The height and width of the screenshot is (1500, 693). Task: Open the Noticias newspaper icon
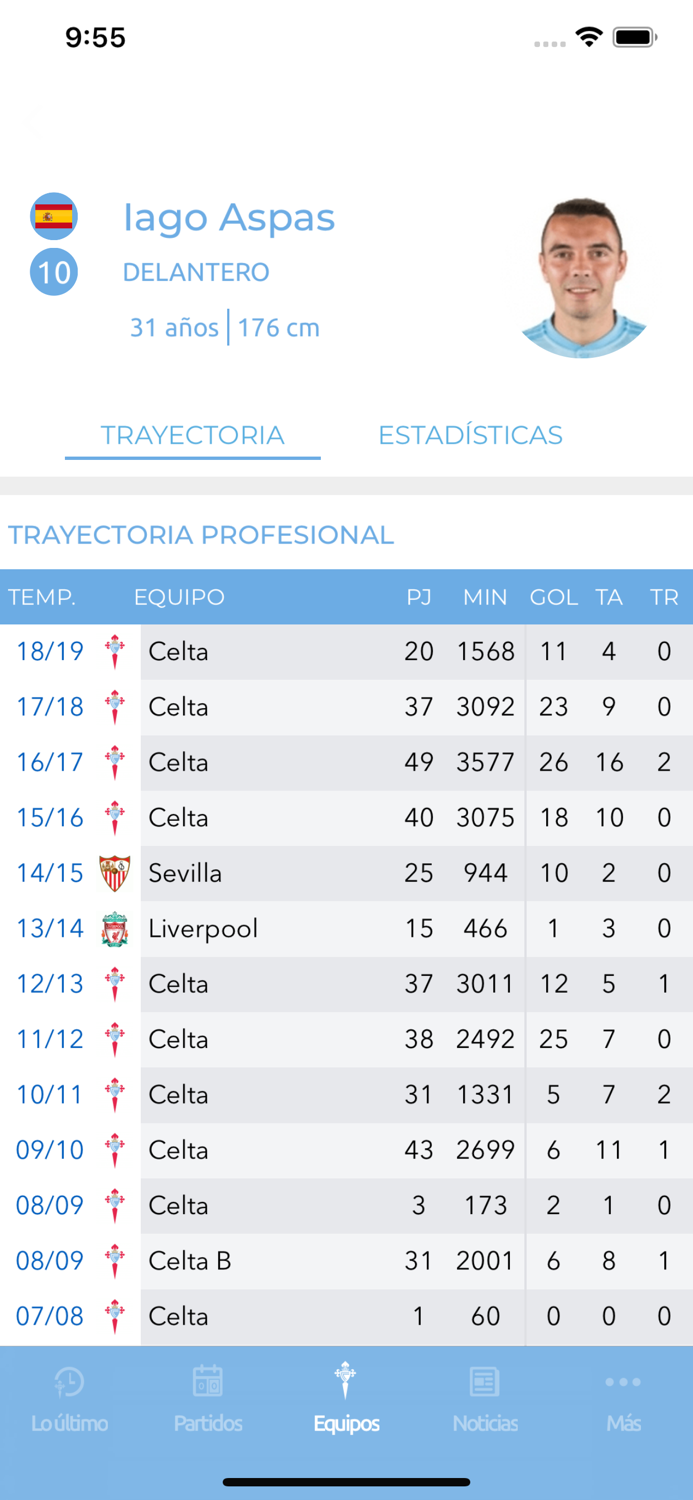coord(485,1381)
